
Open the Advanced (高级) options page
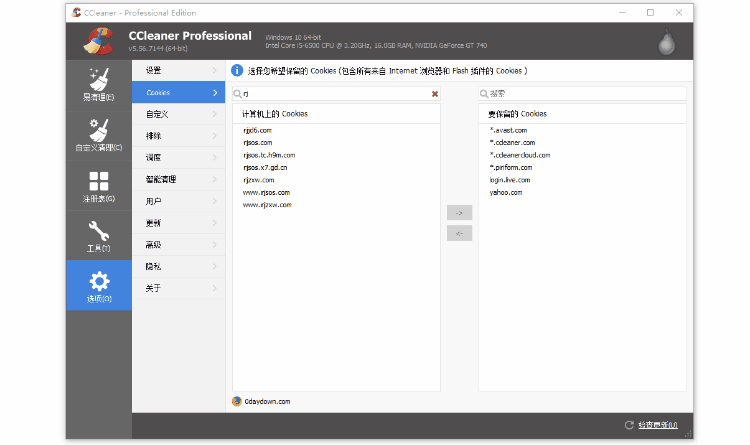(178, 245)
